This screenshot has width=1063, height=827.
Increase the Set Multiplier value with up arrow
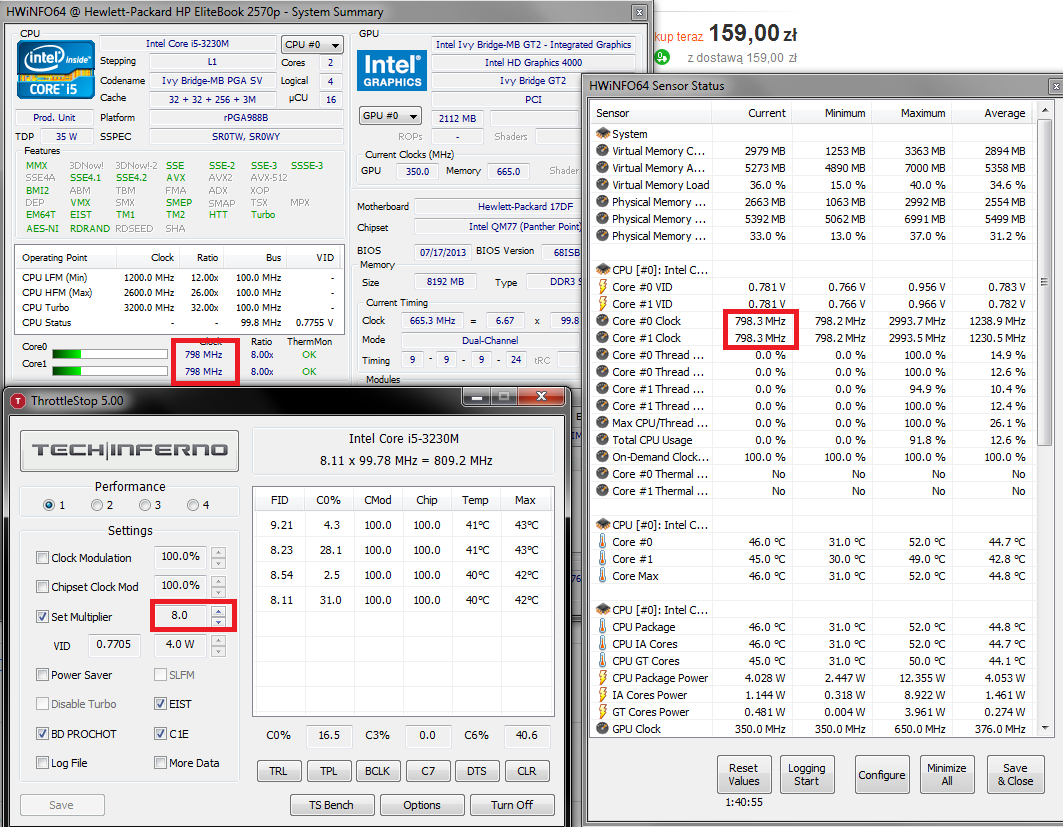218,610
